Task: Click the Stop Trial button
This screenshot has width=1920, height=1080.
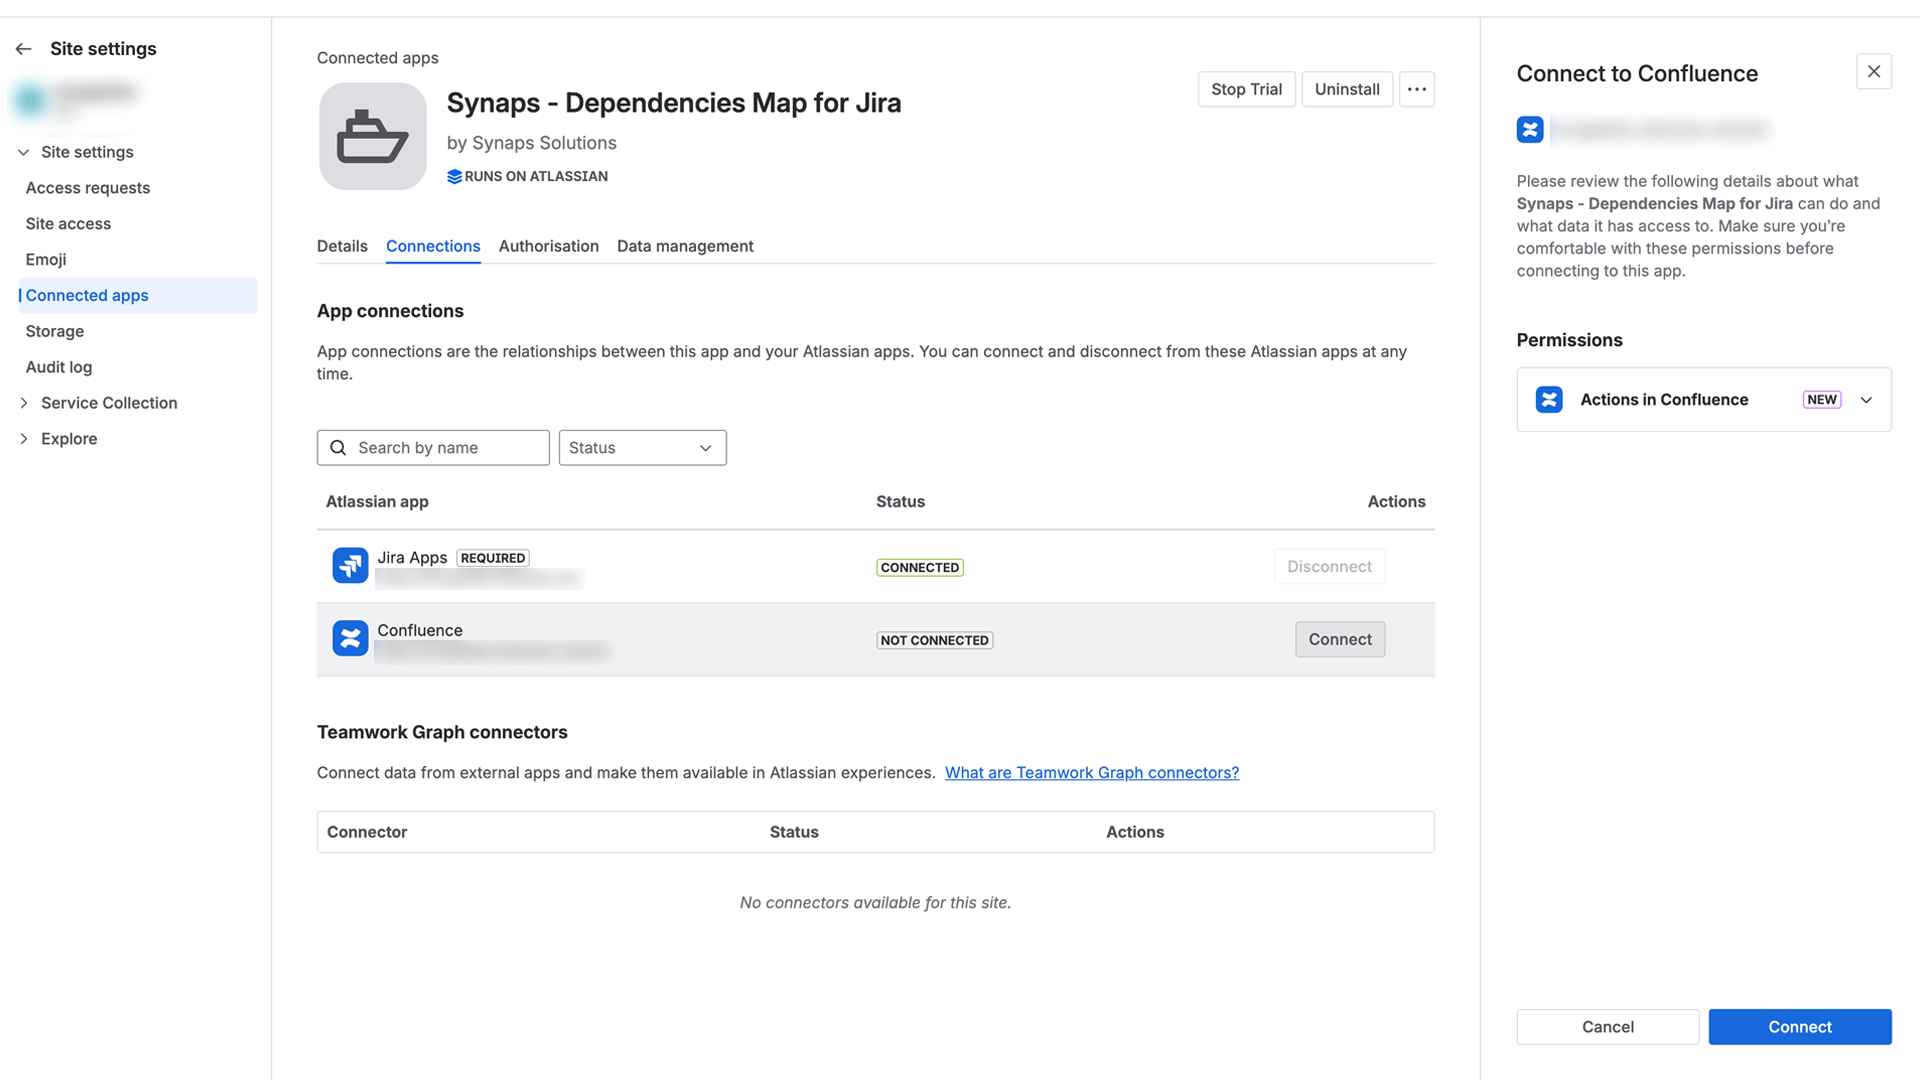Action: pyautogui.click(x=1246, y=90)
